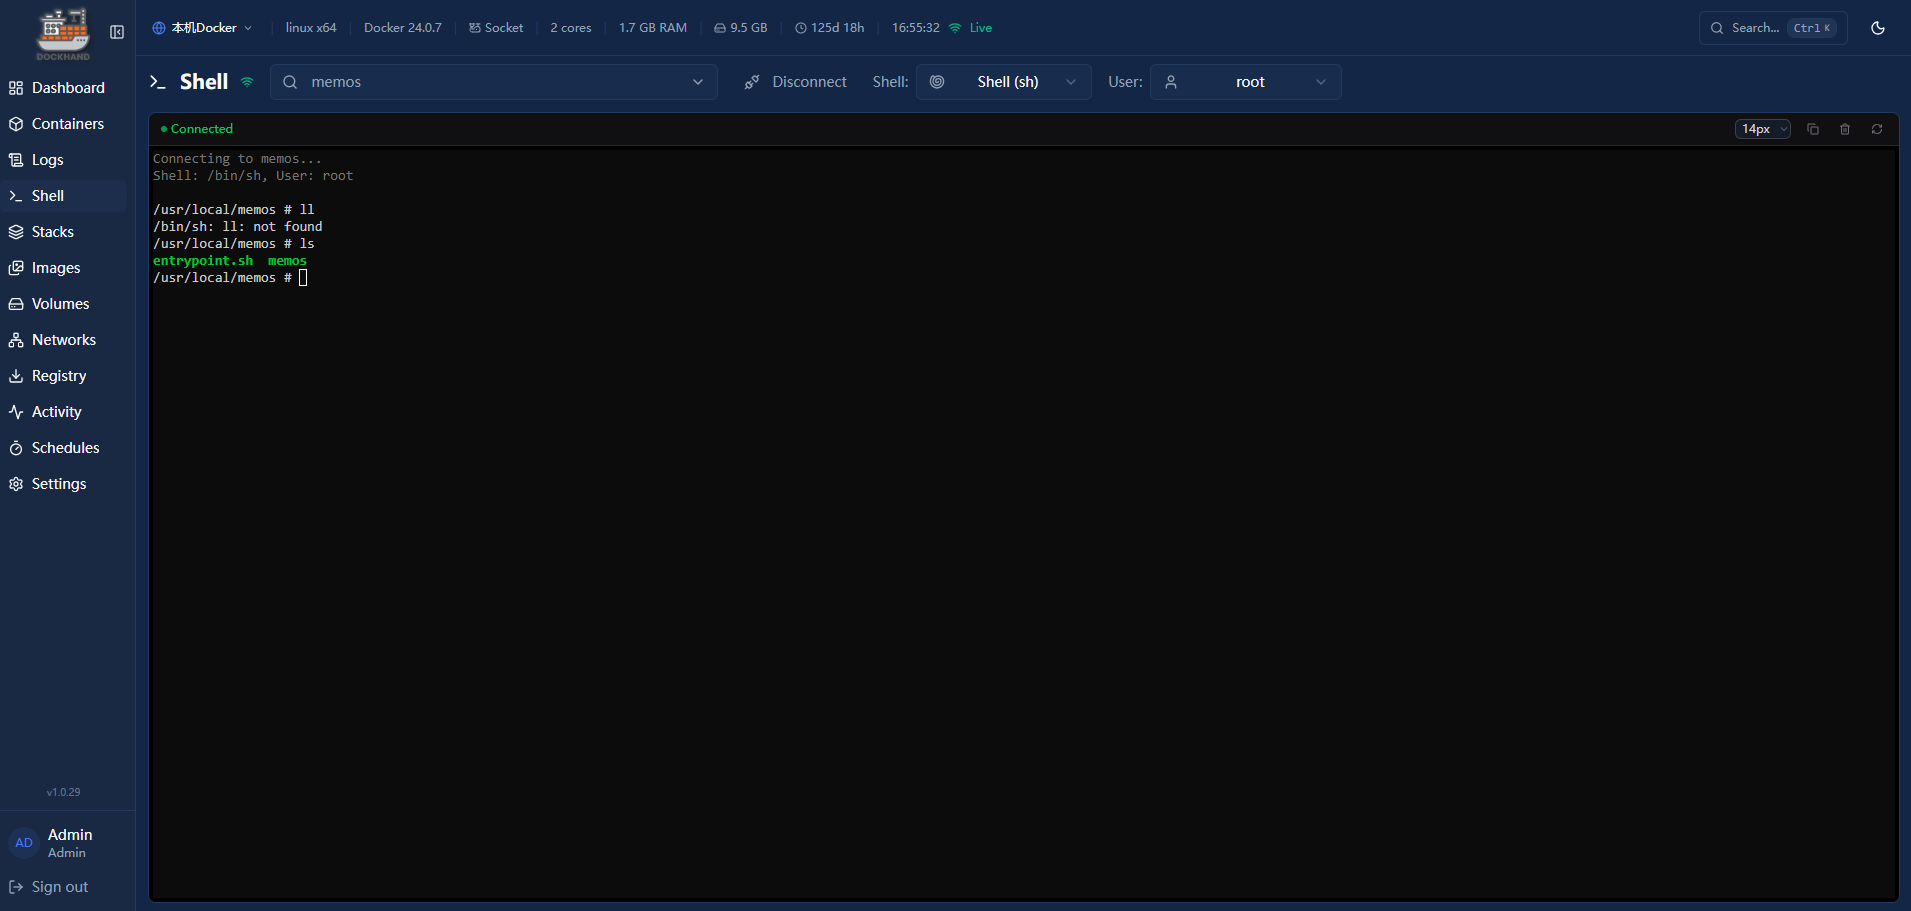Image resolution: width=1911 pixels, height=911 pixels.
Task: Copy terminal output with the copy icon
Action: point(1813,129)
